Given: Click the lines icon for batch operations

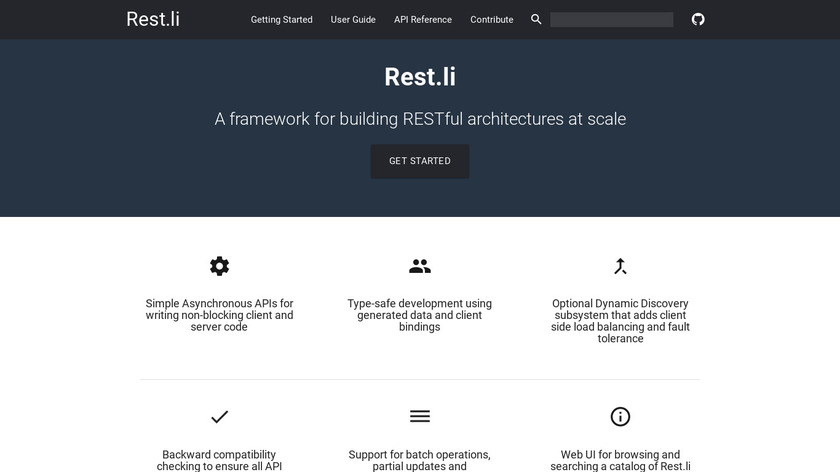Looking at the screenshot, I should (x=420, y=416).
